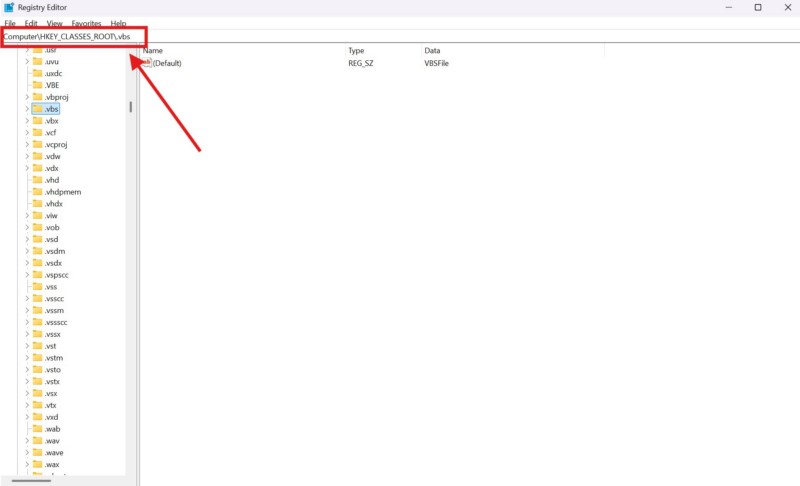
Task: Expand the .vsto key
Action: click(x=27, y=369)
